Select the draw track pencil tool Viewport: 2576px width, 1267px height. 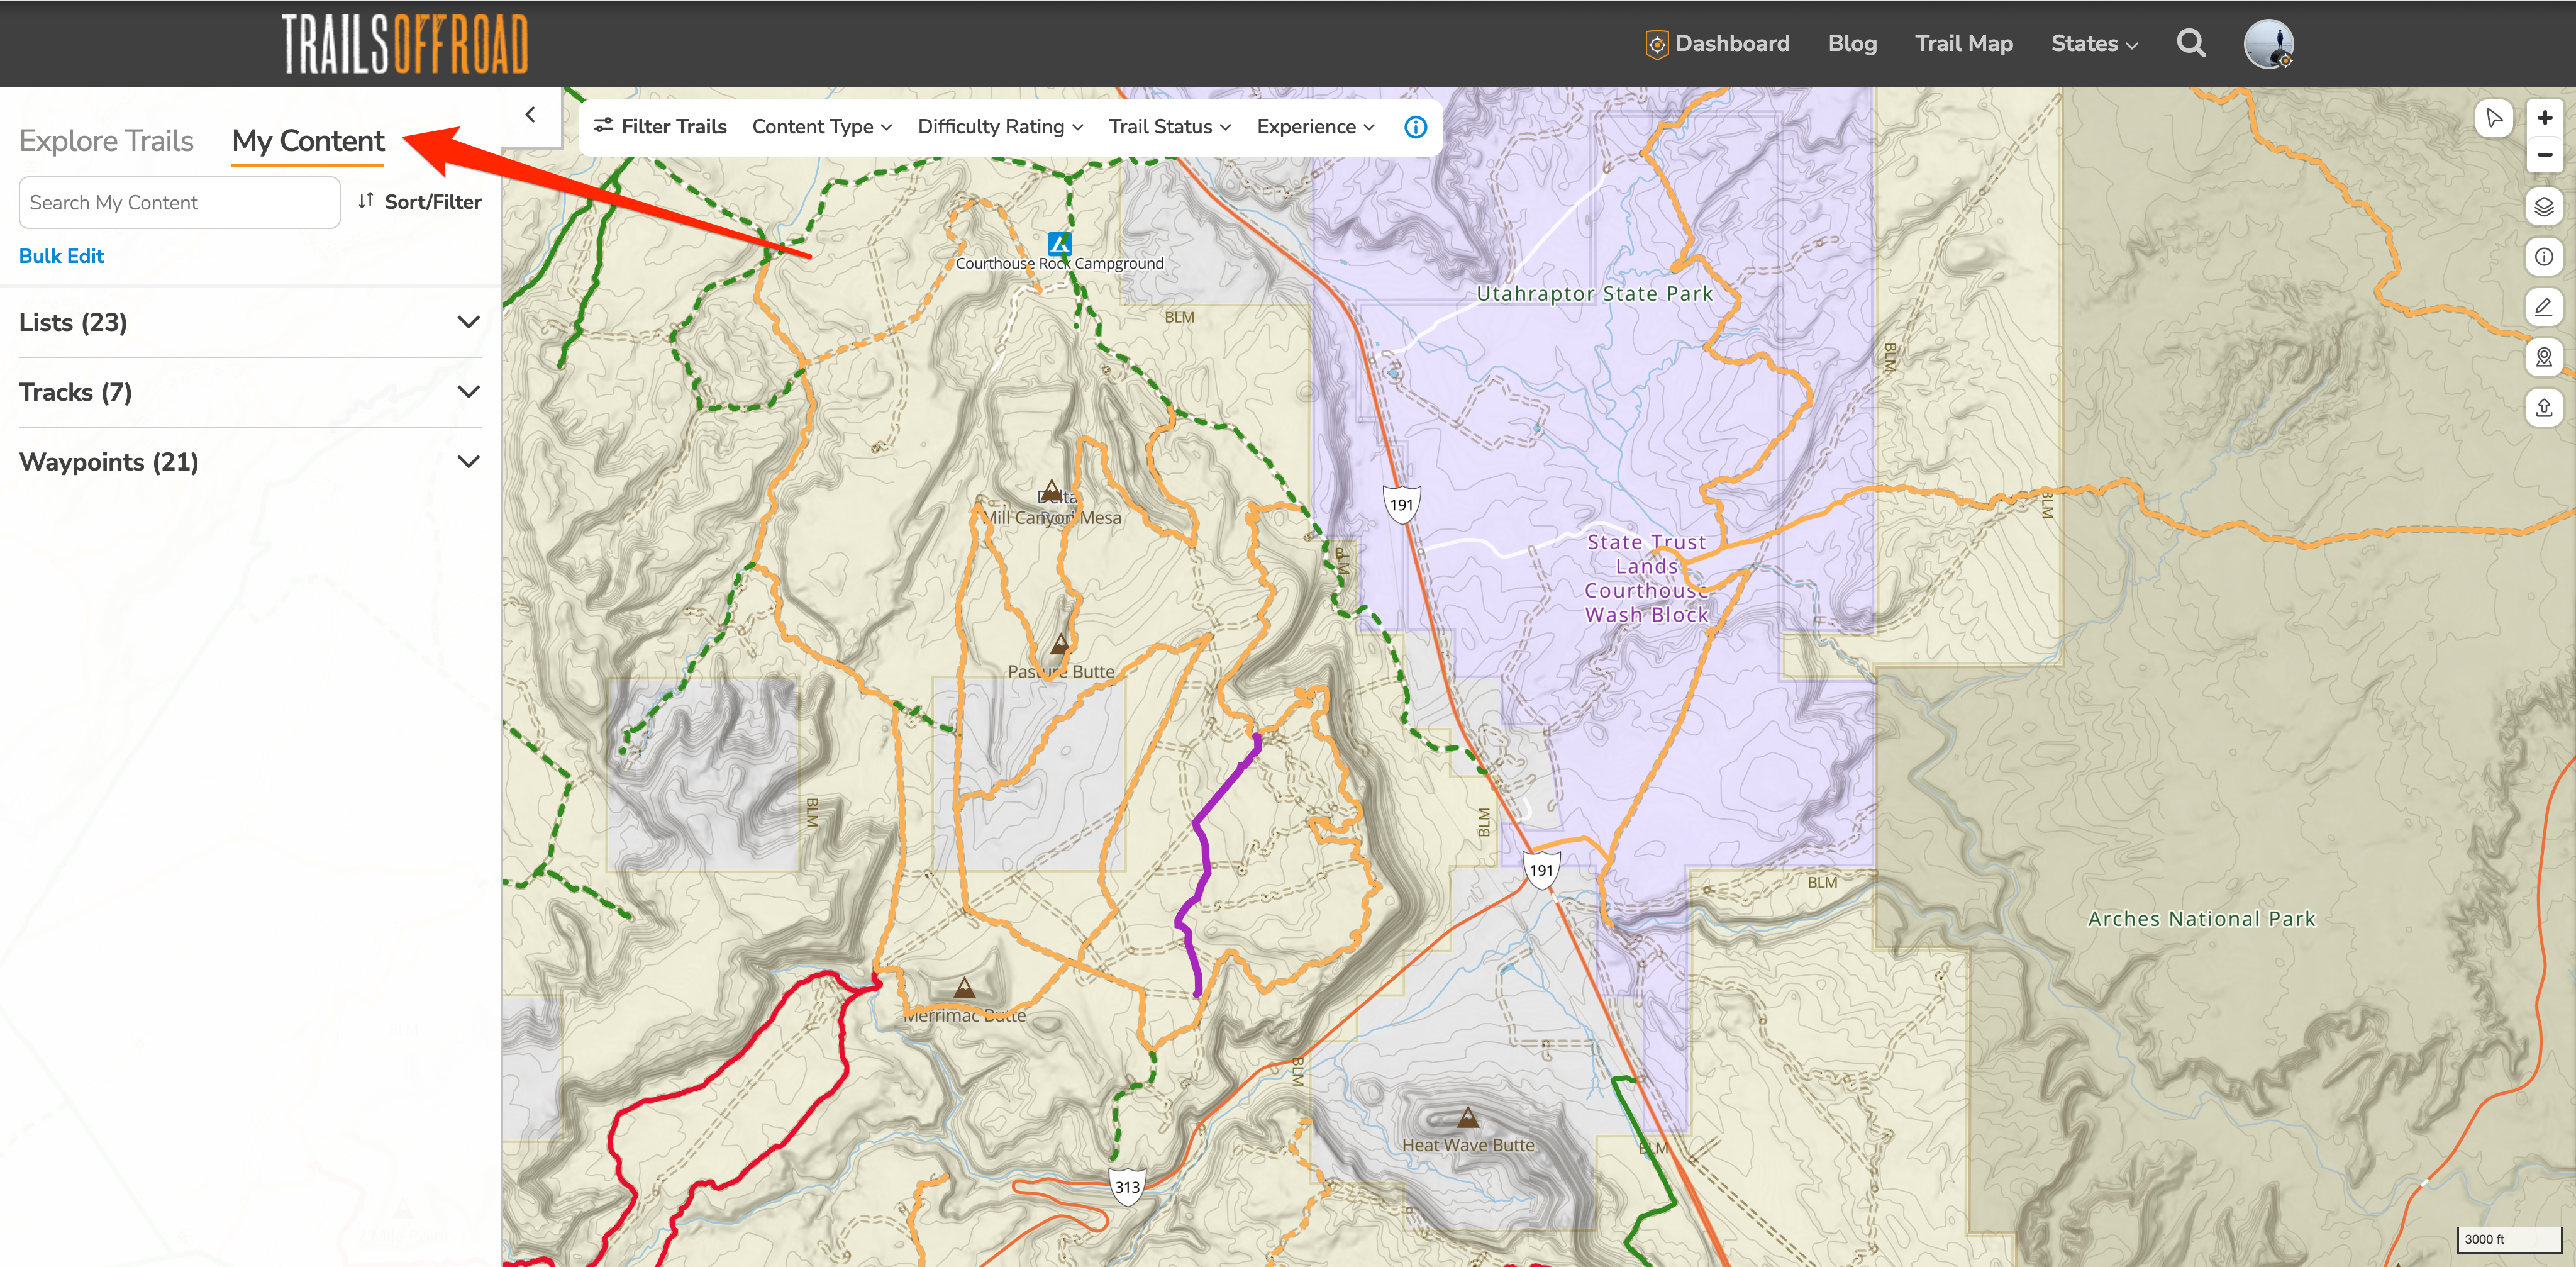[2544, 307]
